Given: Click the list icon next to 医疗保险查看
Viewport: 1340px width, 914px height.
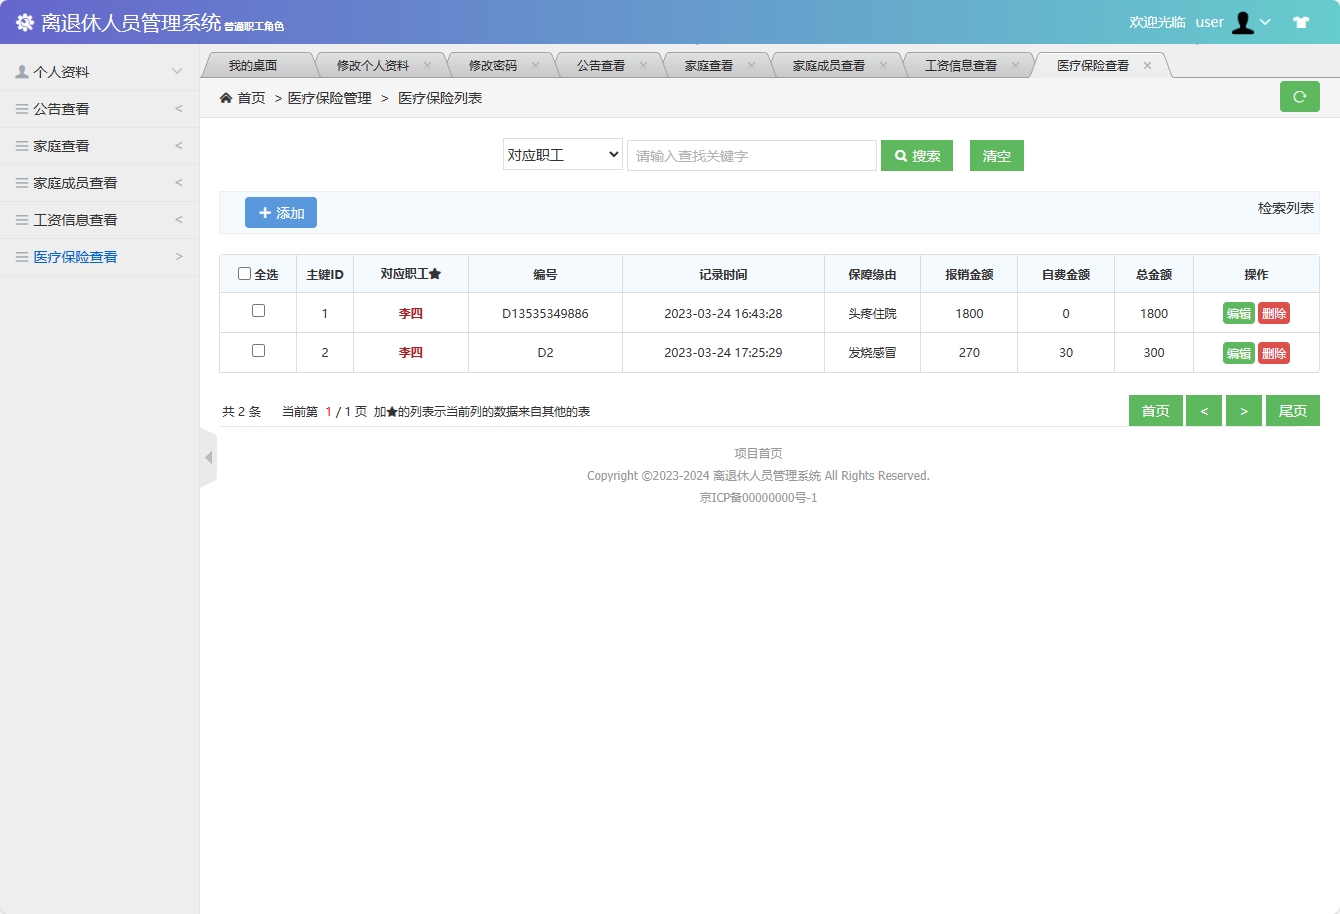Looking at the screenshot, I should 22,256.
